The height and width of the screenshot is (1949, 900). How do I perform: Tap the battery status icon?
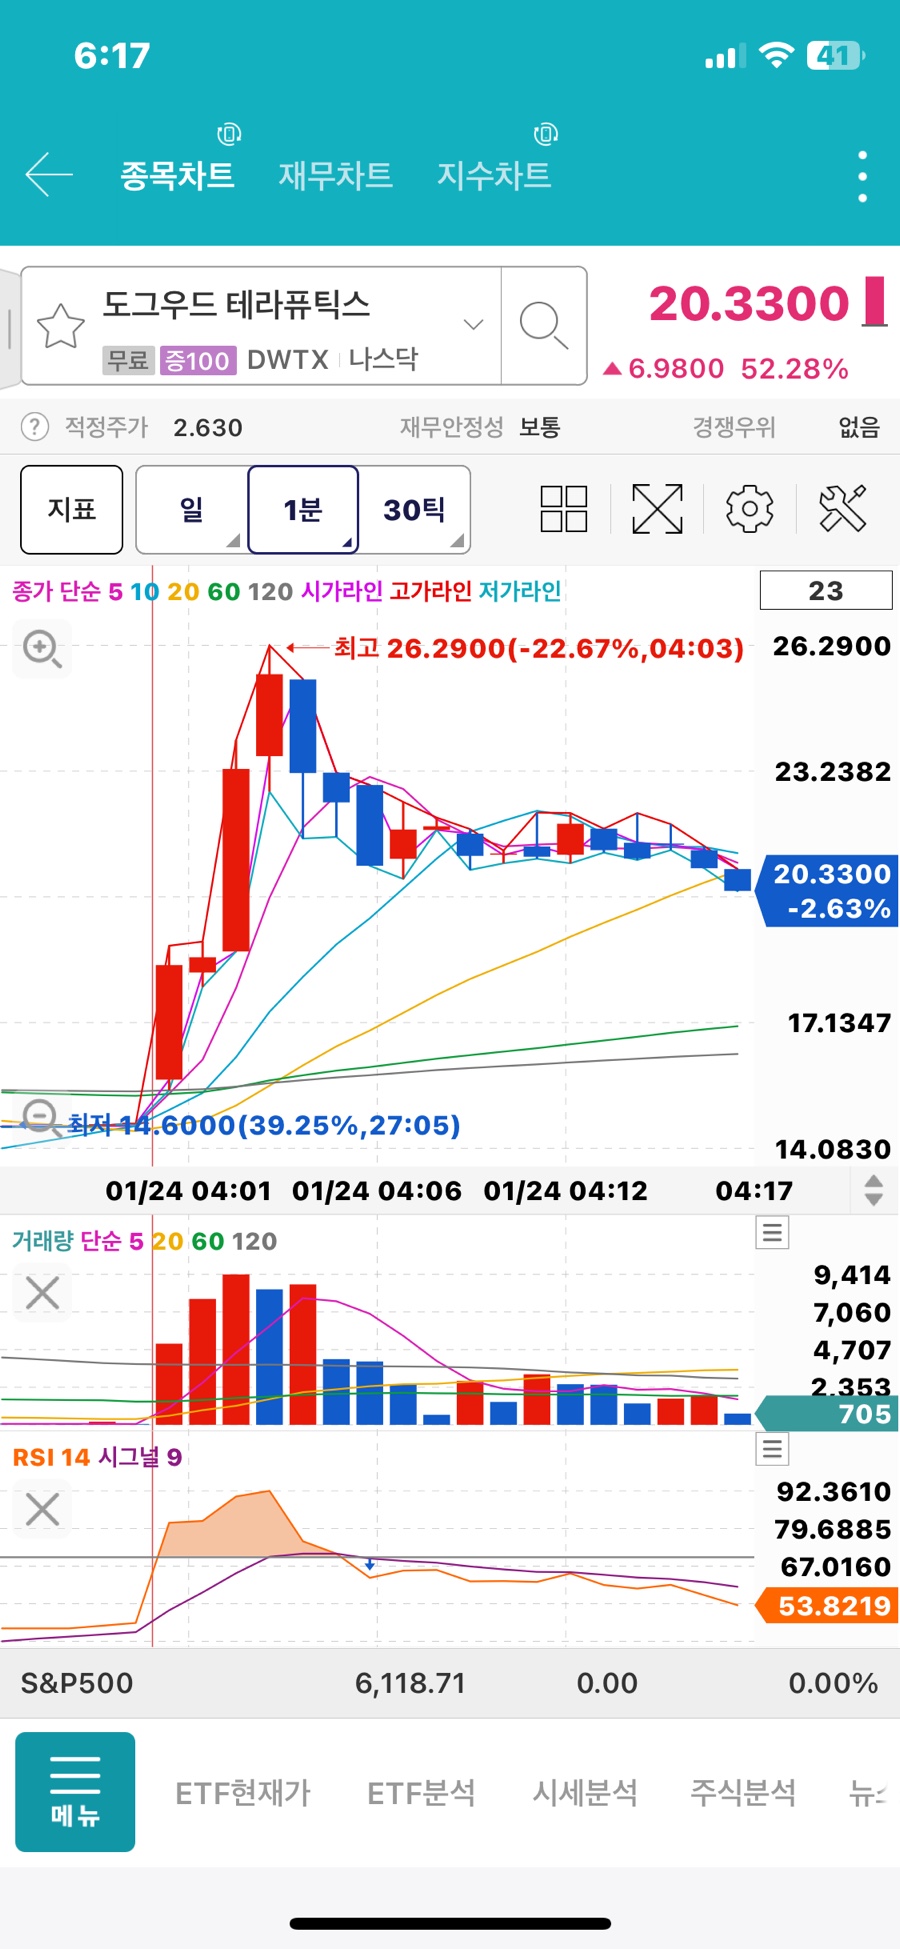point(836,56)
